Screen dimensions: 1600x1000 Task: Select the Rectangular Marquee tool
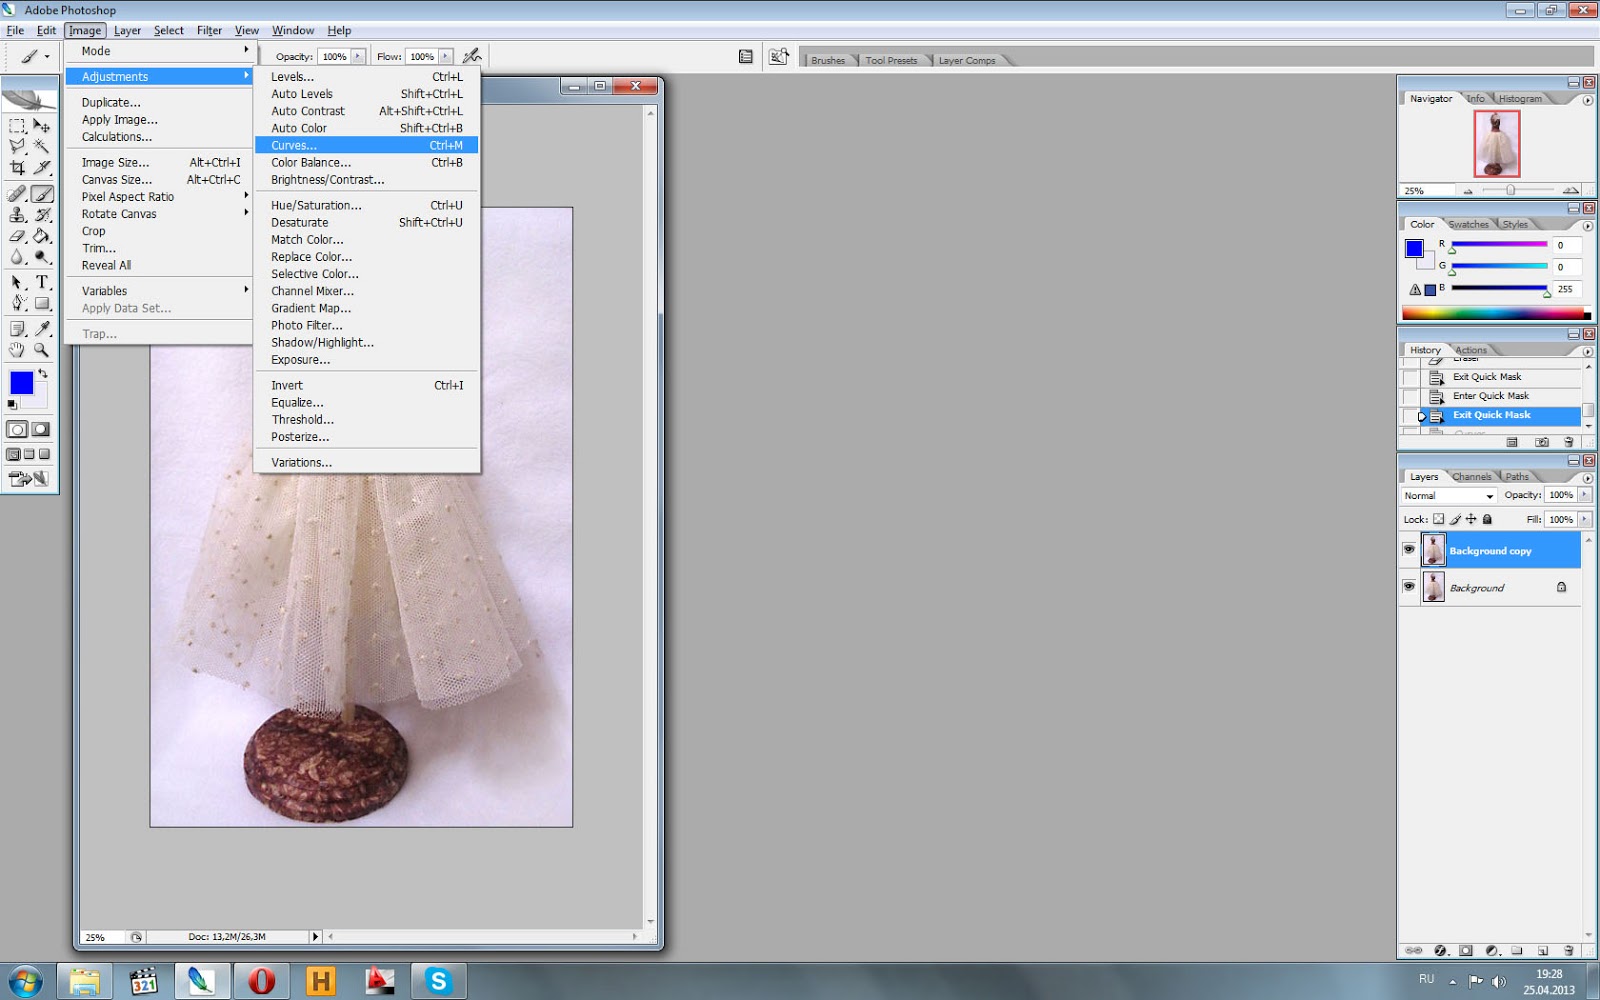(17, 126)
